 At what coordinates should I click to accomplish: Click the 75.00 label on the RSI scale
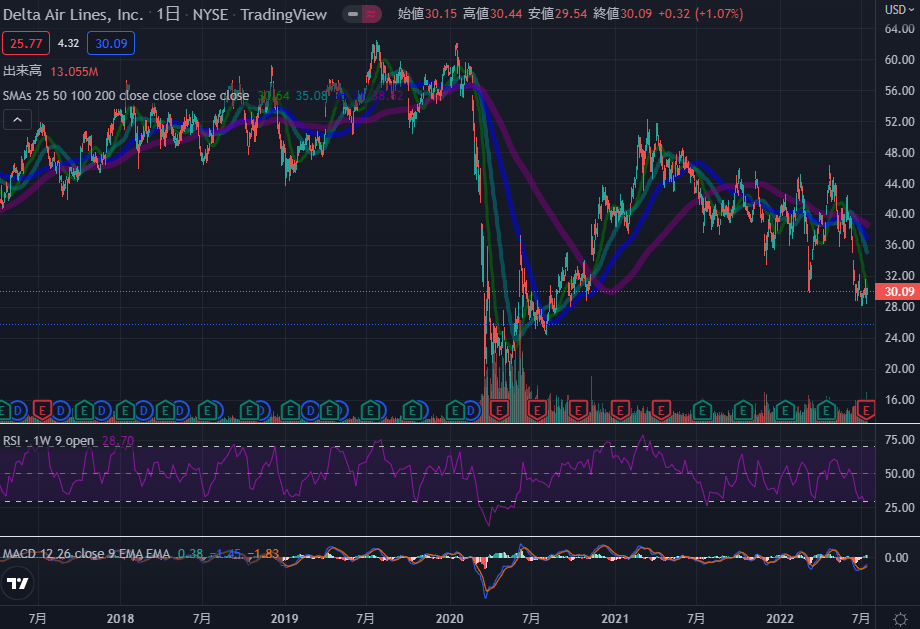(x=899, y=440)
